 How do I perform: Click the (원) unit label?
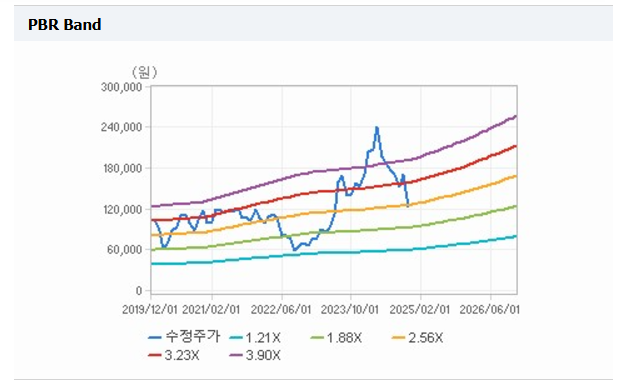[x=144, y=72]
